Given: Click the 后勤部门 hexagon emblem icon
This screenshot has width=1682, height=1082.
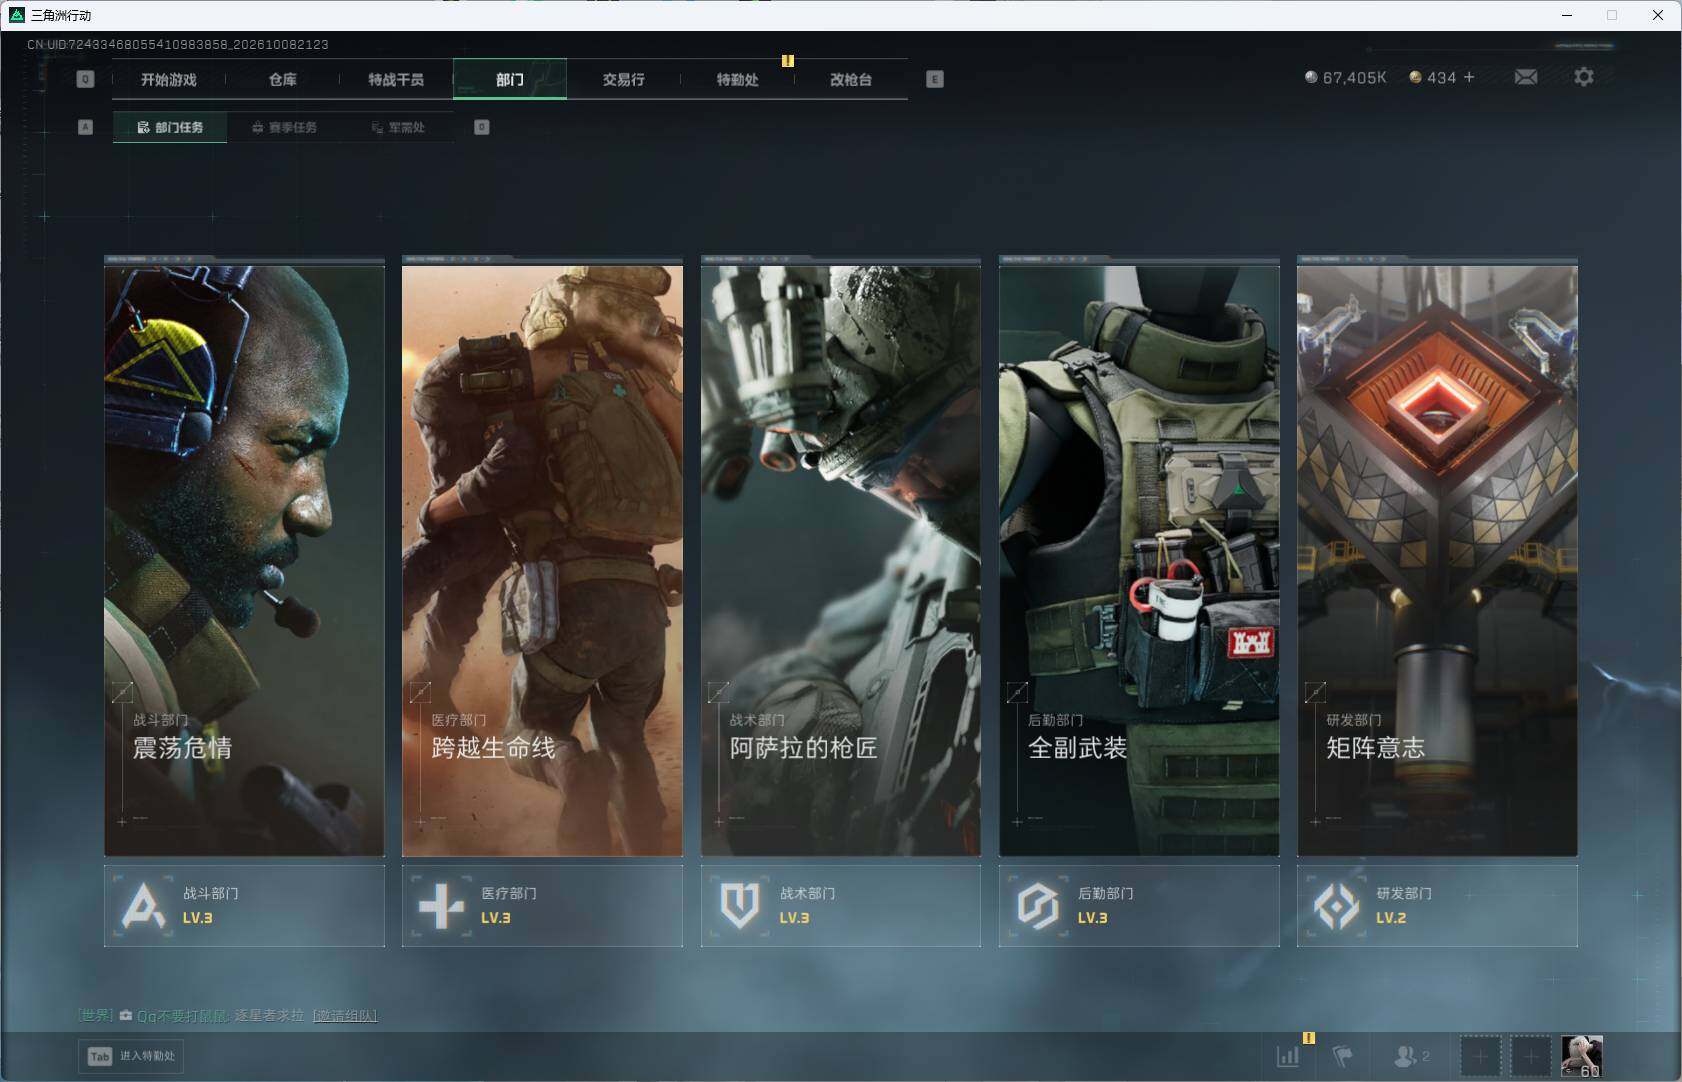Looking at the screenshot, I should [x=1037, y=905].
